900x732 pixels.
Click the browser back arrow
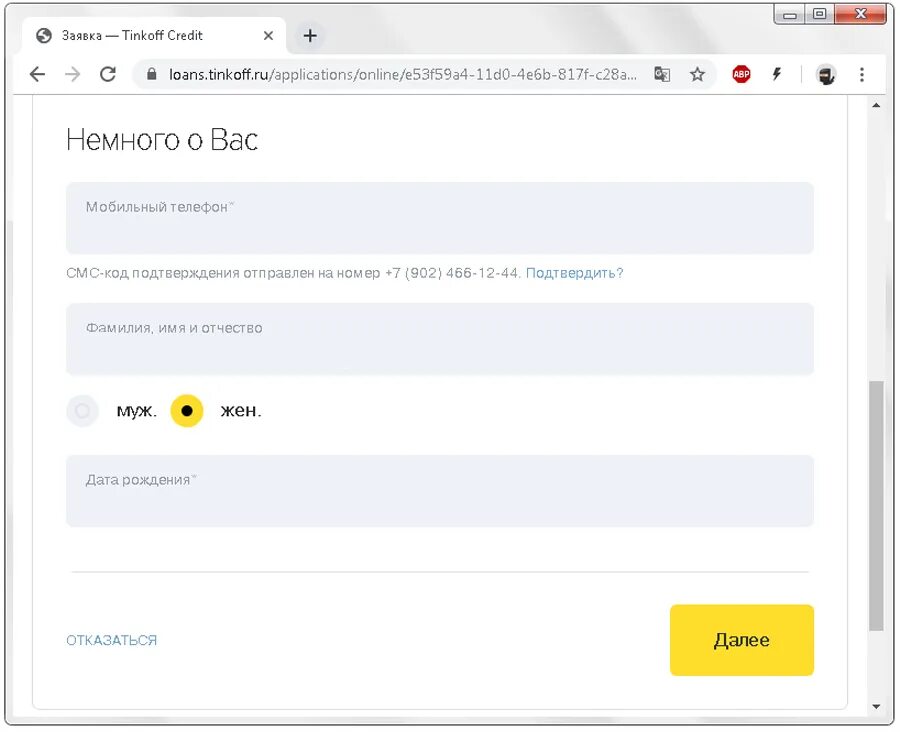pos(37,75)
